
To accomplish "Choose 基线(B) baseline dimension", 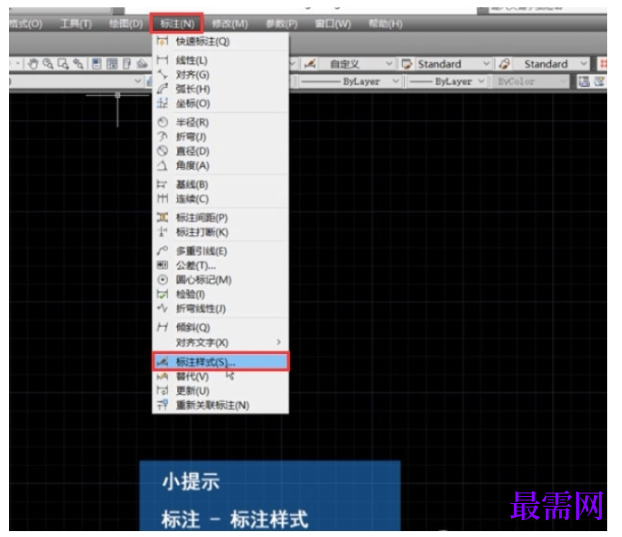I will 221,184.
